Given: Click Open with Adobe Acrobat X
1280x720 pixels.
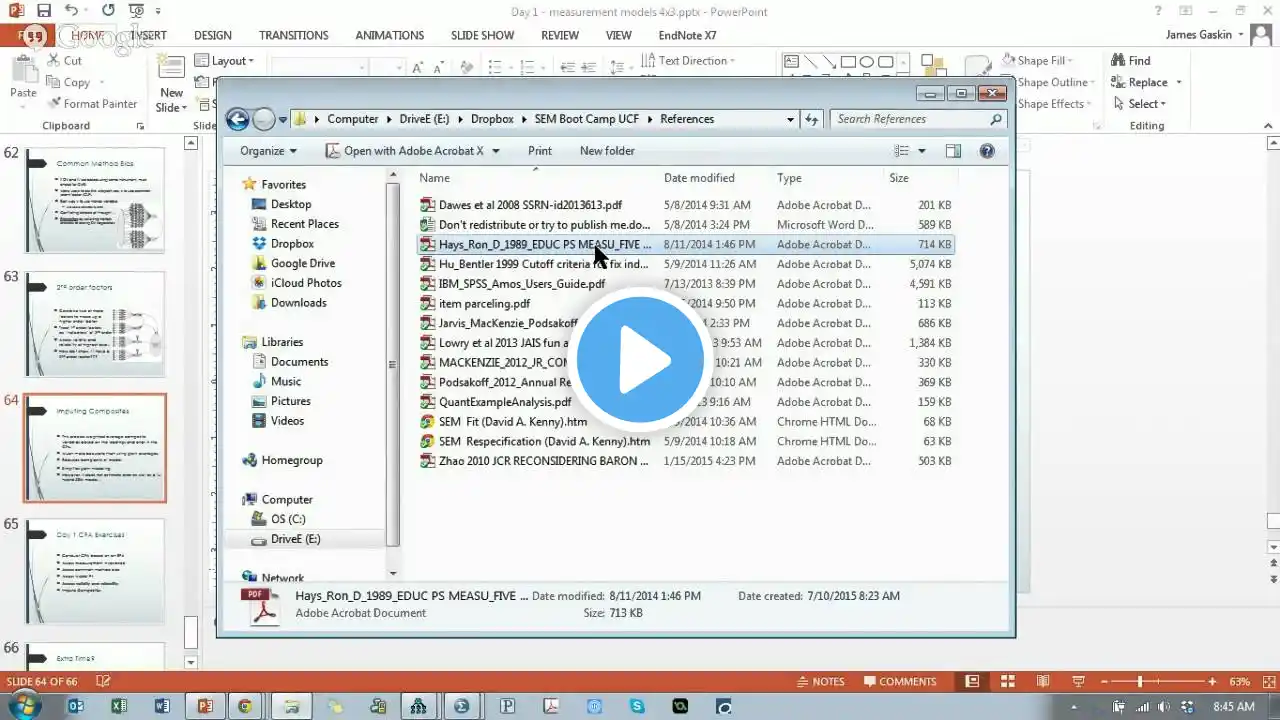Looking at the screenshot, I should (x=404, y=151).
